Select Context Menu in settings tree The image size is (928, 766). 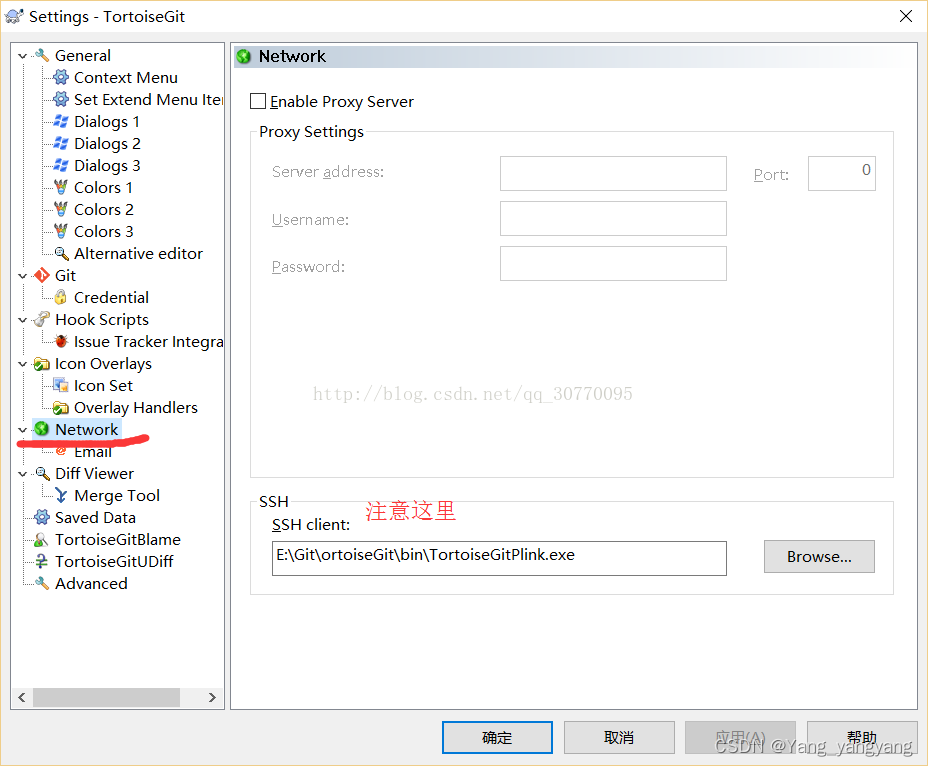click(x=125, y=78)
